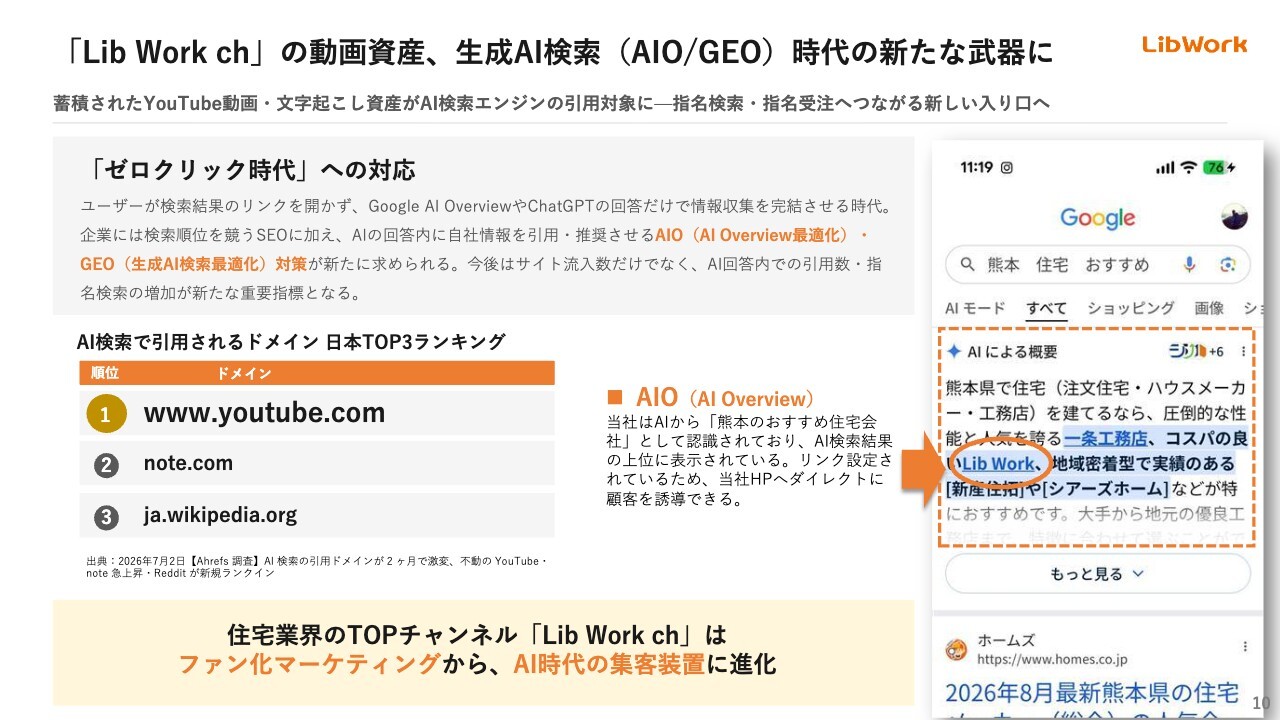Click the https://www.homes.co.jp URL
The image size is (1280, 720).
click(x=1052, y=660)
